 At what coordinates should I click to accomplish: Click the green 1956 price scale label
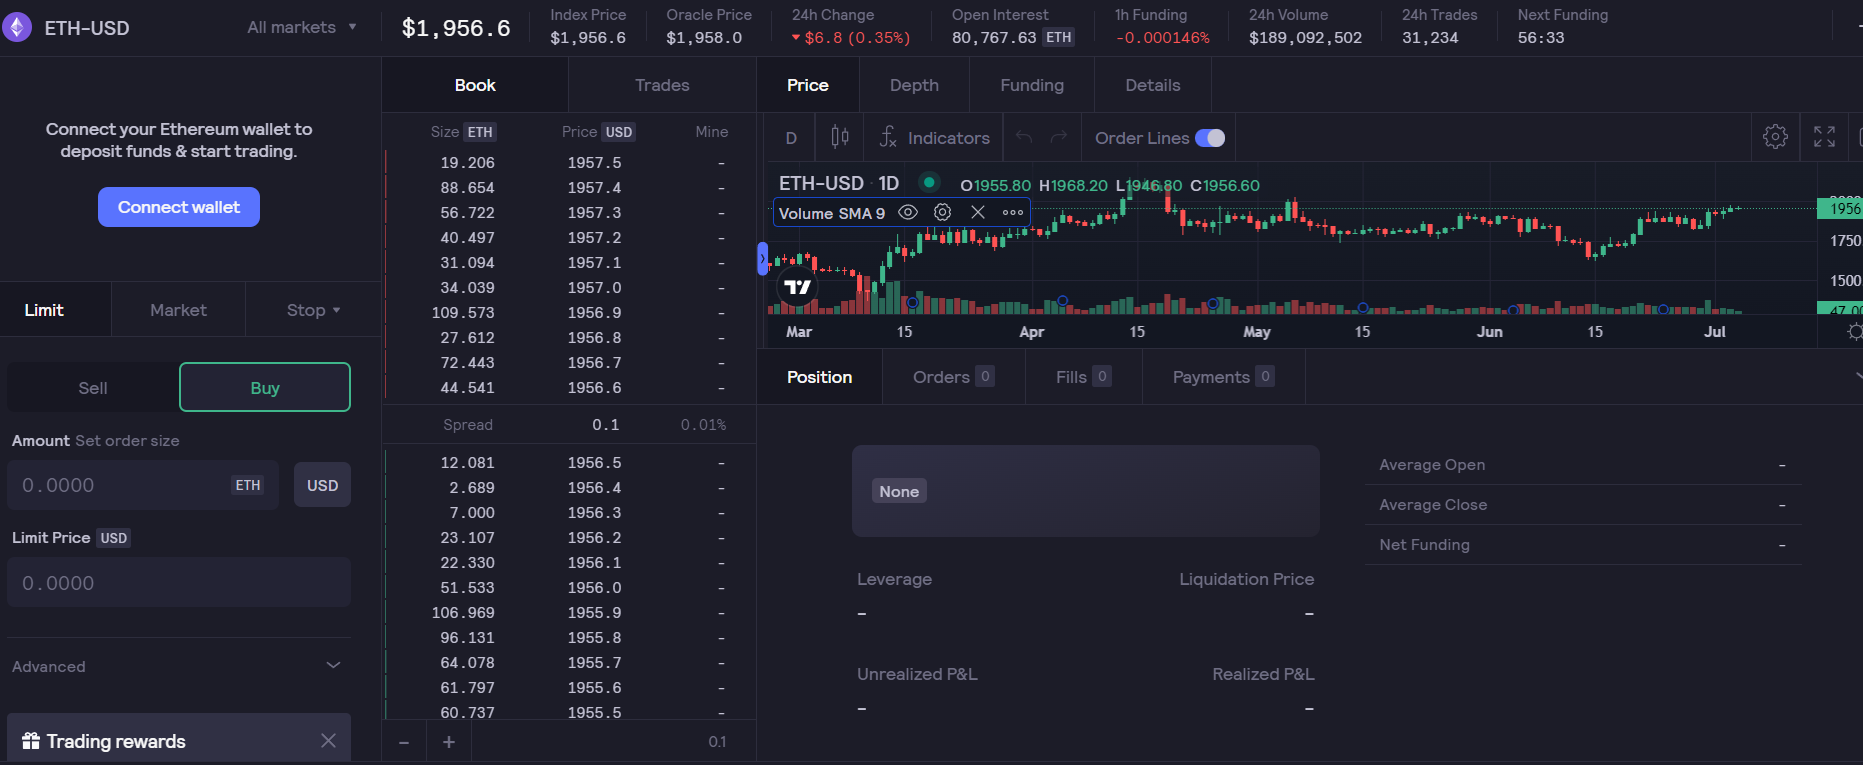coord(1840,208)
